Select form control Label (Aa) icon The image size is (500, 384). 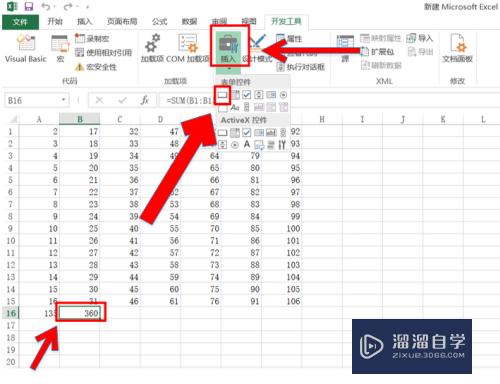(x=235, y=107)
